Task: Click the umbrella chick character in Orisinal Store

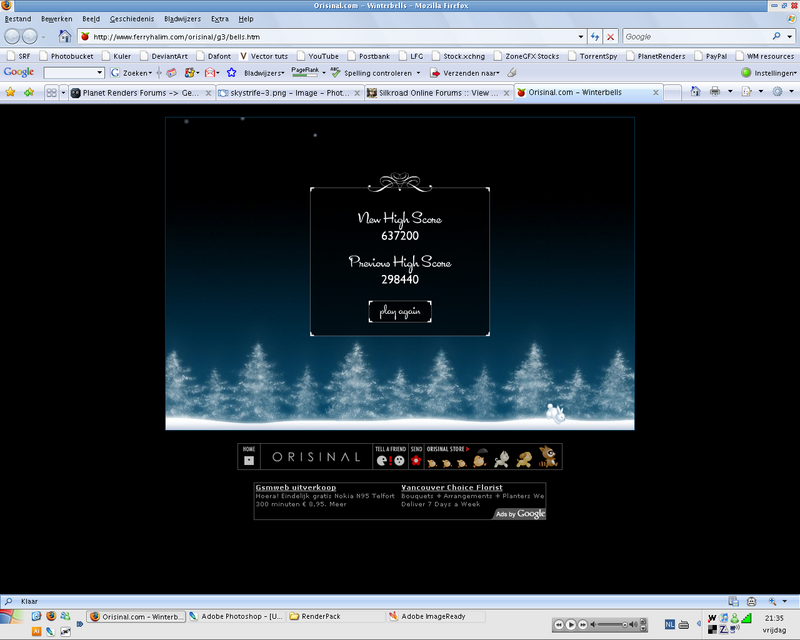Action: click(x=480, y=458)
